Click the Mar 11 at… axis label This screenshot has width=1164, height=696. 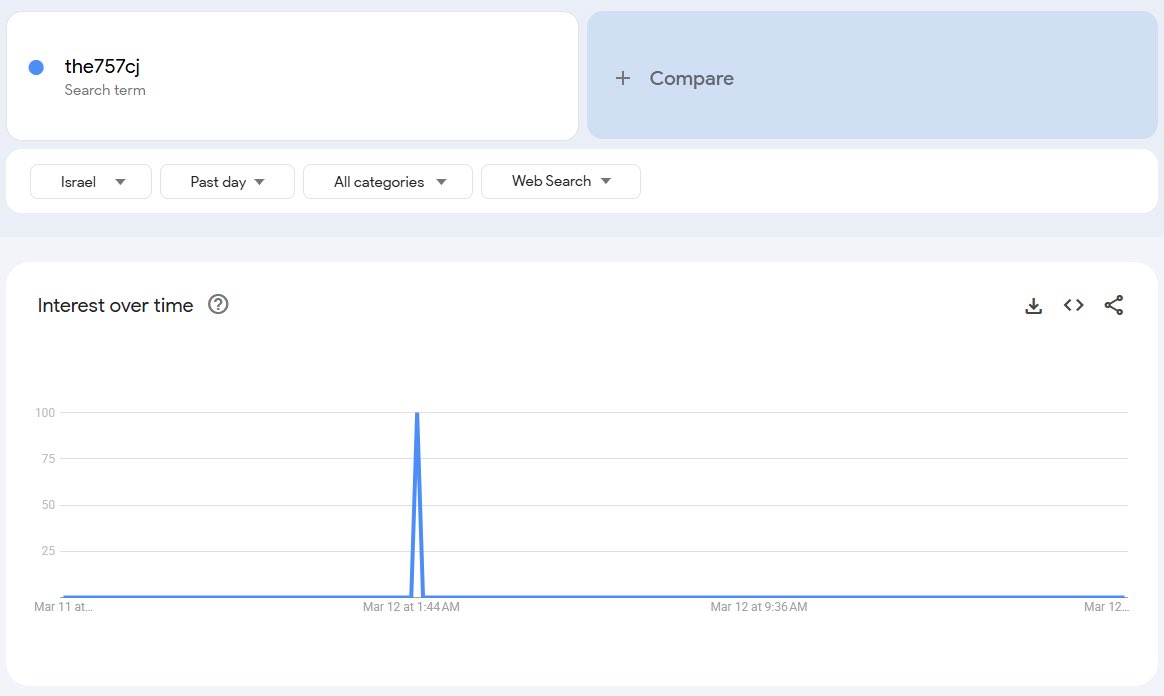point(63,607)
